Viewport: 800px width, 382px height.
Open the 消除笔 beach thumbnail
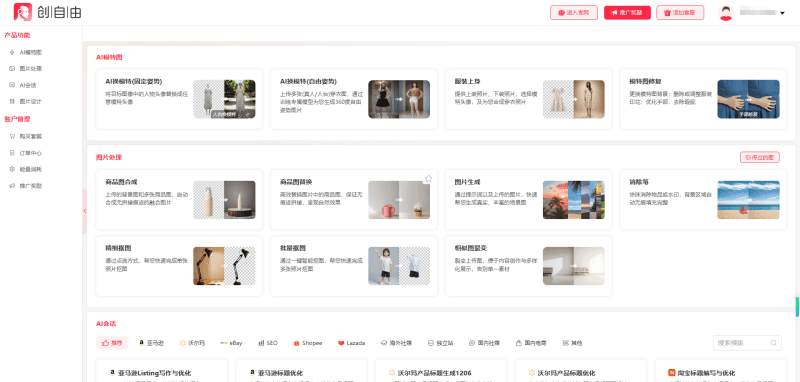click(748, 200)
